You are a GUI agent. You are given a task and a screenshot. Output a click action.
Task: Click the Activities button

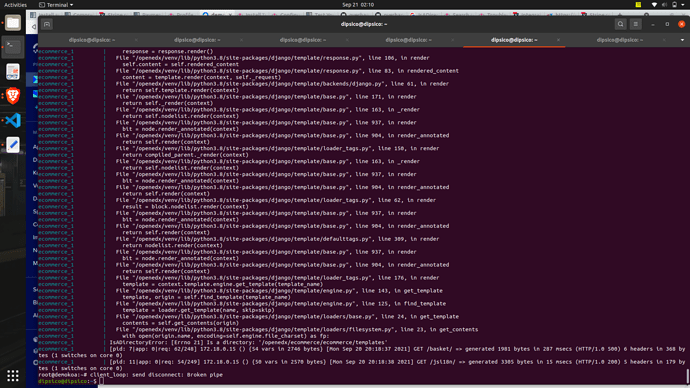tap(15, 5)
